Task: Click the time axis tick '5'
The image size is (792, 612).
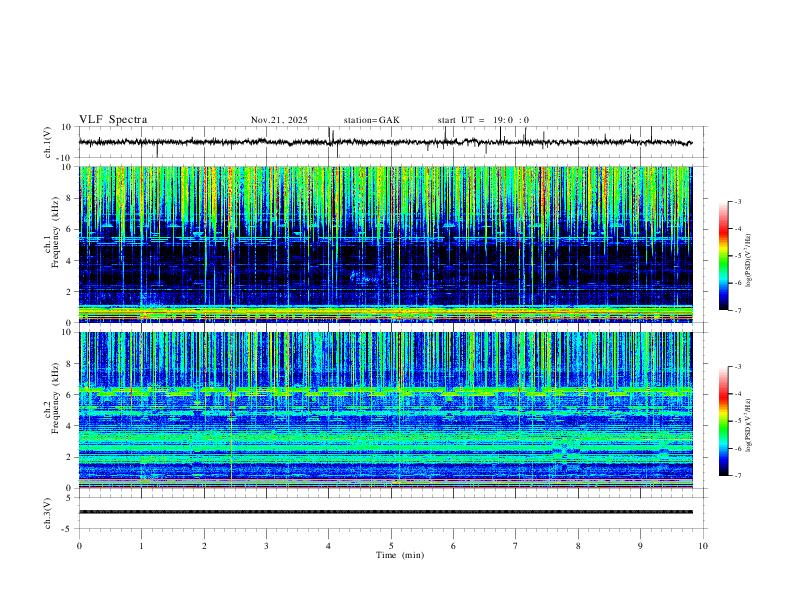Action: tap(391, 546)
